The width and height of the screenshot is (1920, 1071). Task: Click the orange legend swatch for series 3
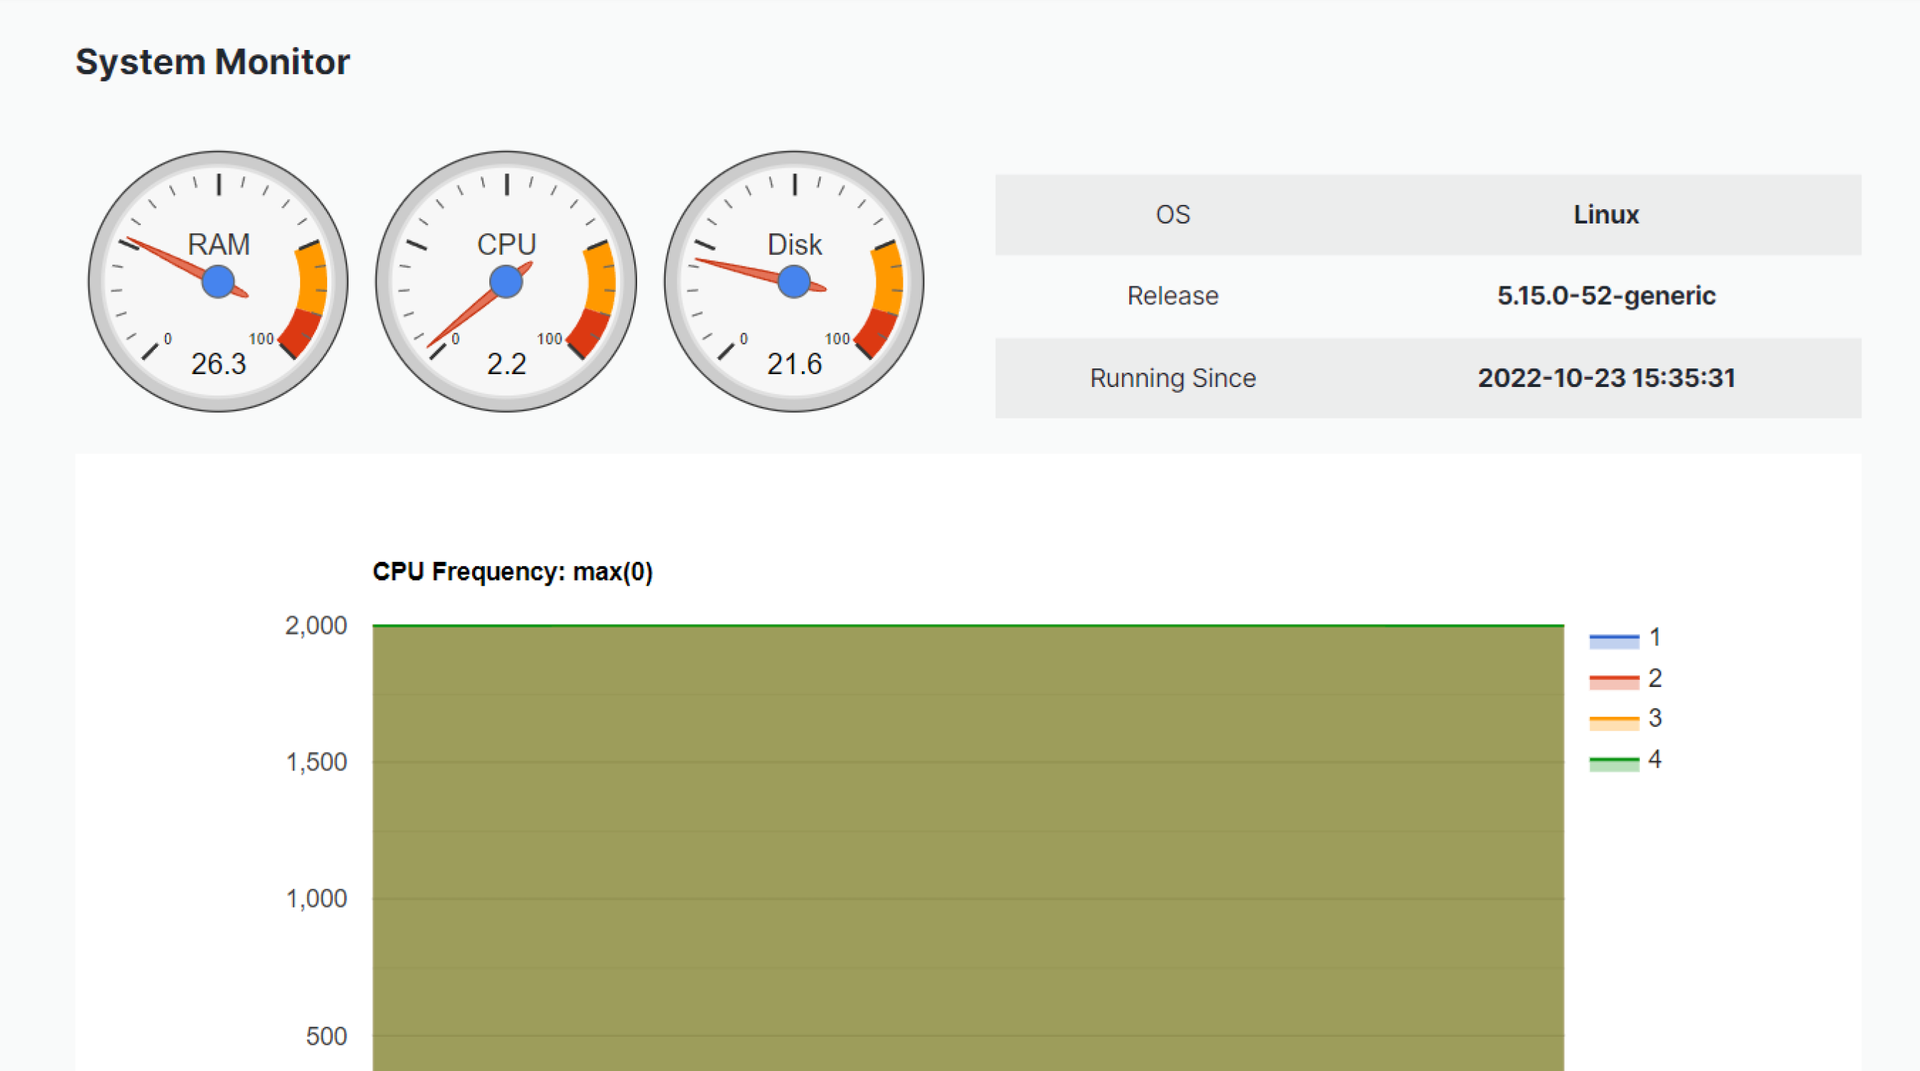[x=1613, y=720]
